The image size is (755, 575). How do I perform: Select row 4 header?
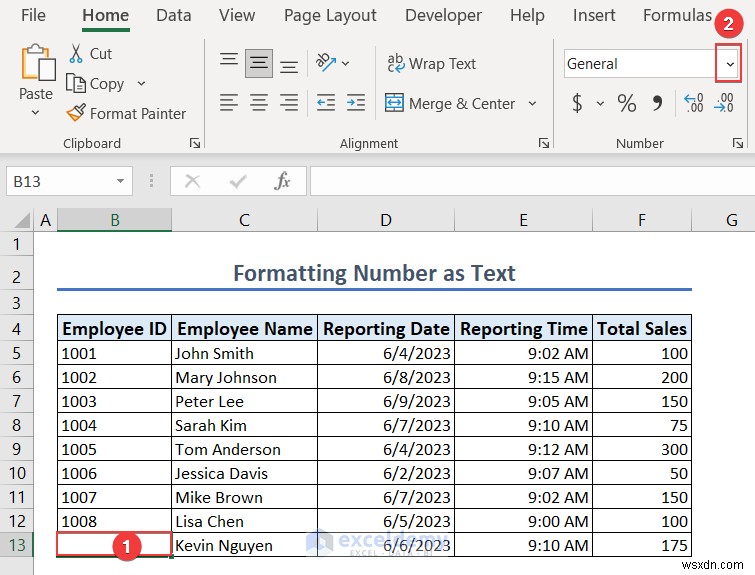[x=16, y=328]
